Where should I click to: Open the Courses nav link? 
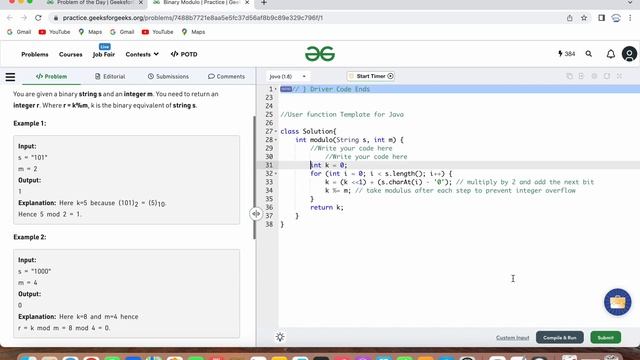tap(71, 54)
